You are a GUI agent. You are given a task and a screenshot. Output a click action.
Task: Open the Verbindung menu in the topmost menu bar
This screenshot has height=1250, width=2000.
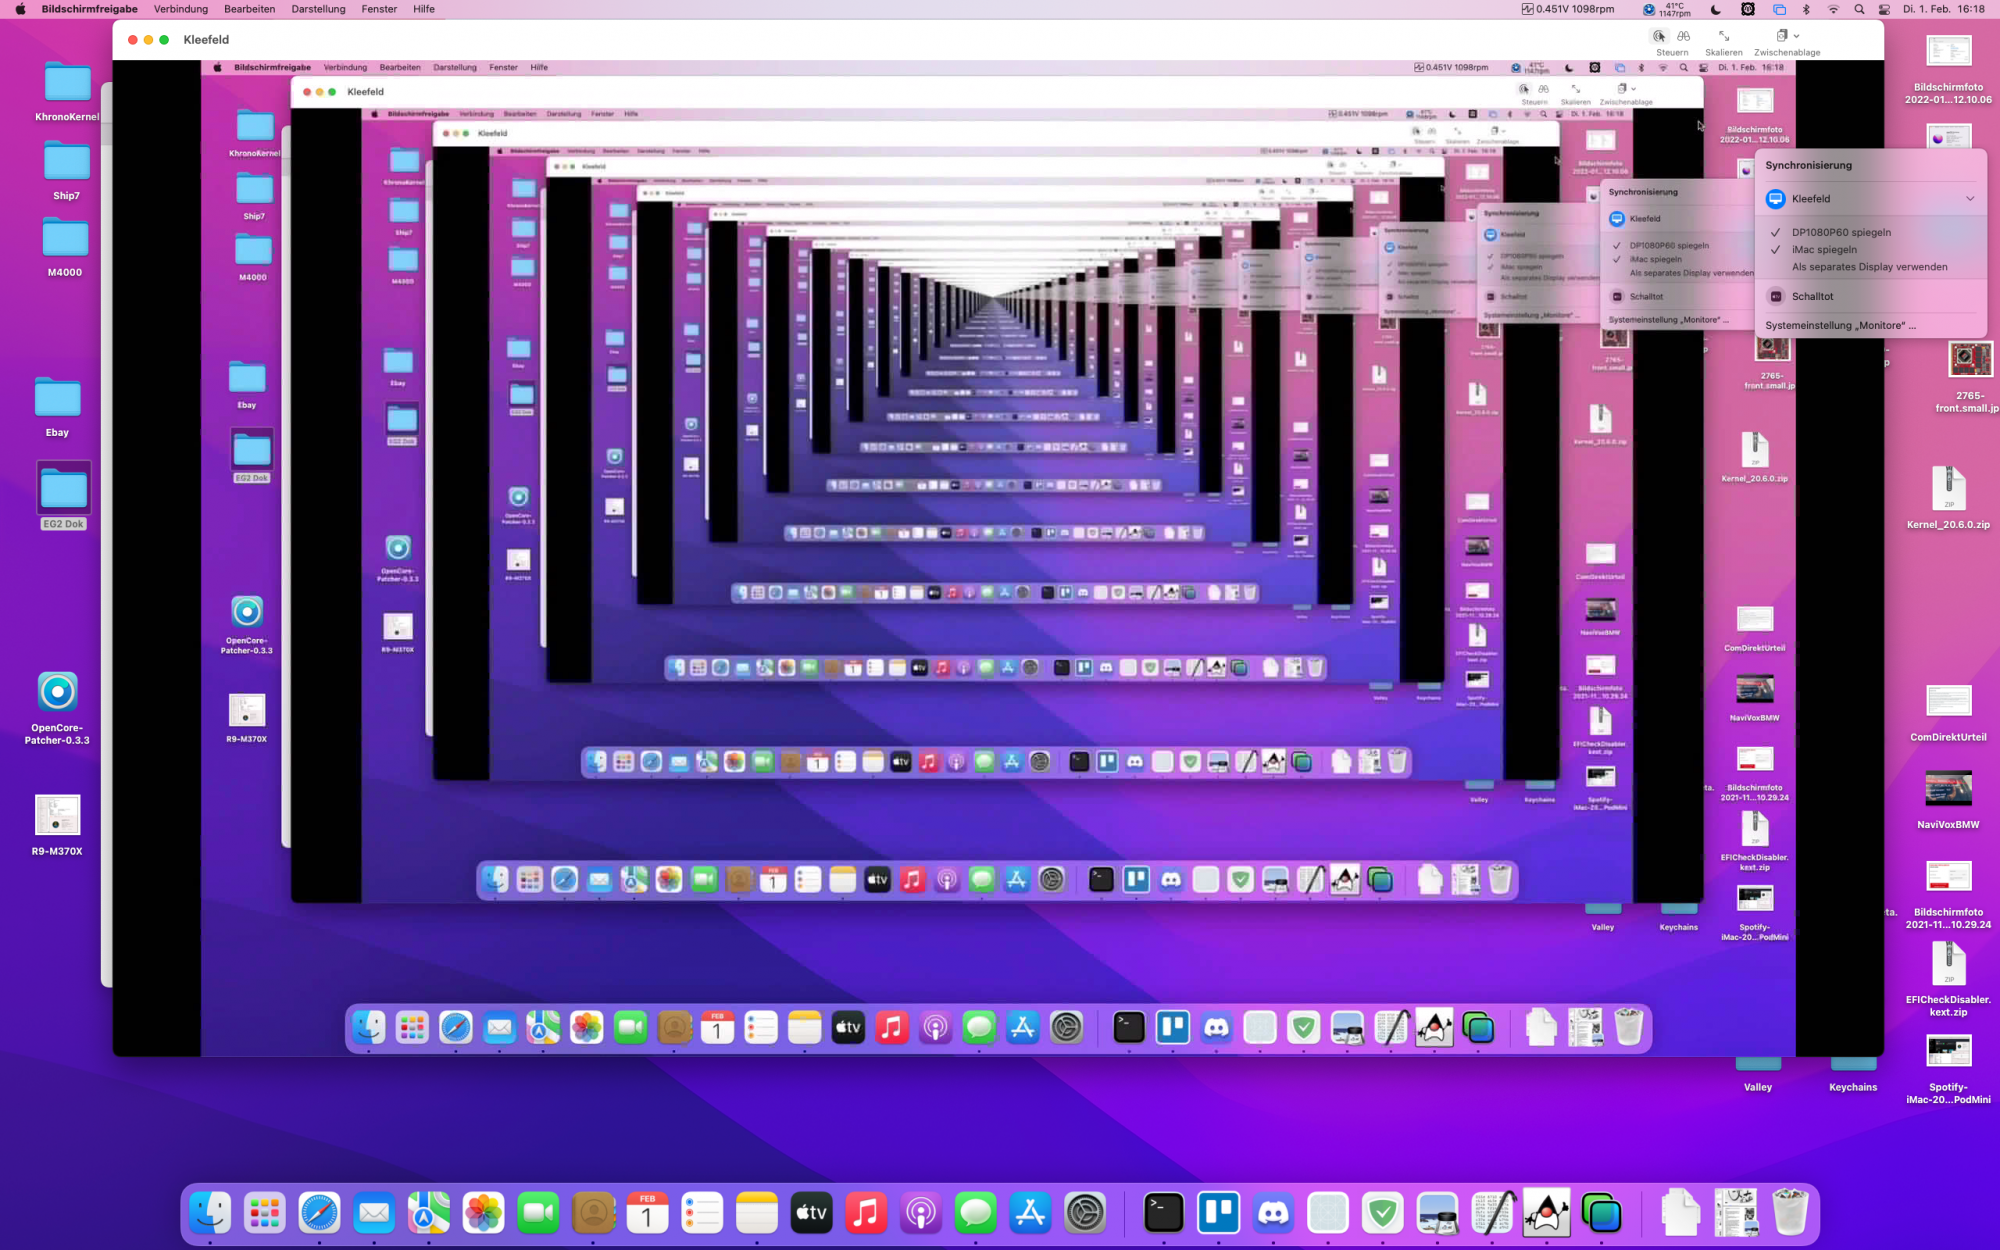(x=181, y=9)
